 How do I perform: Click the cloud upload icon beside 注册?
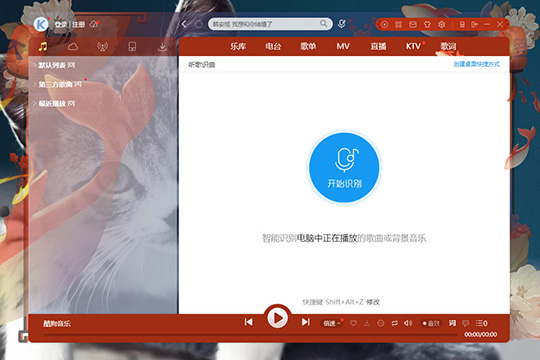(x=94, y=24)
